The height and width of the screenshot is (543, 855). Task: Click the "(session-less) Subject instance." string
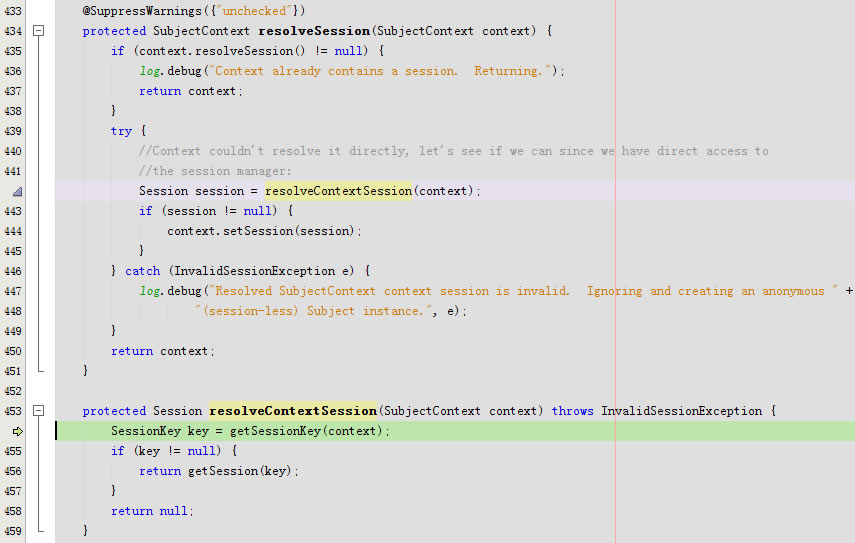[314, 311]
